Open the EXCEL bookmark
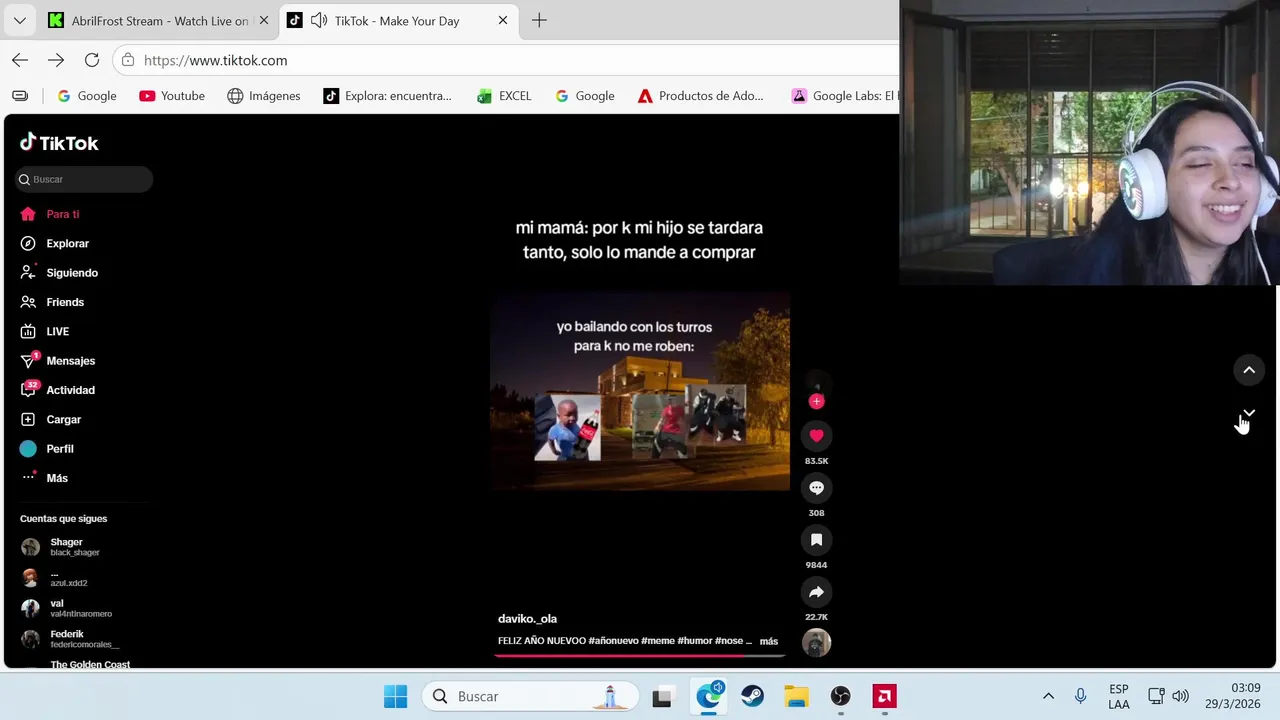Viewport: 1280px width, 720px height. [x=504, y=96]
